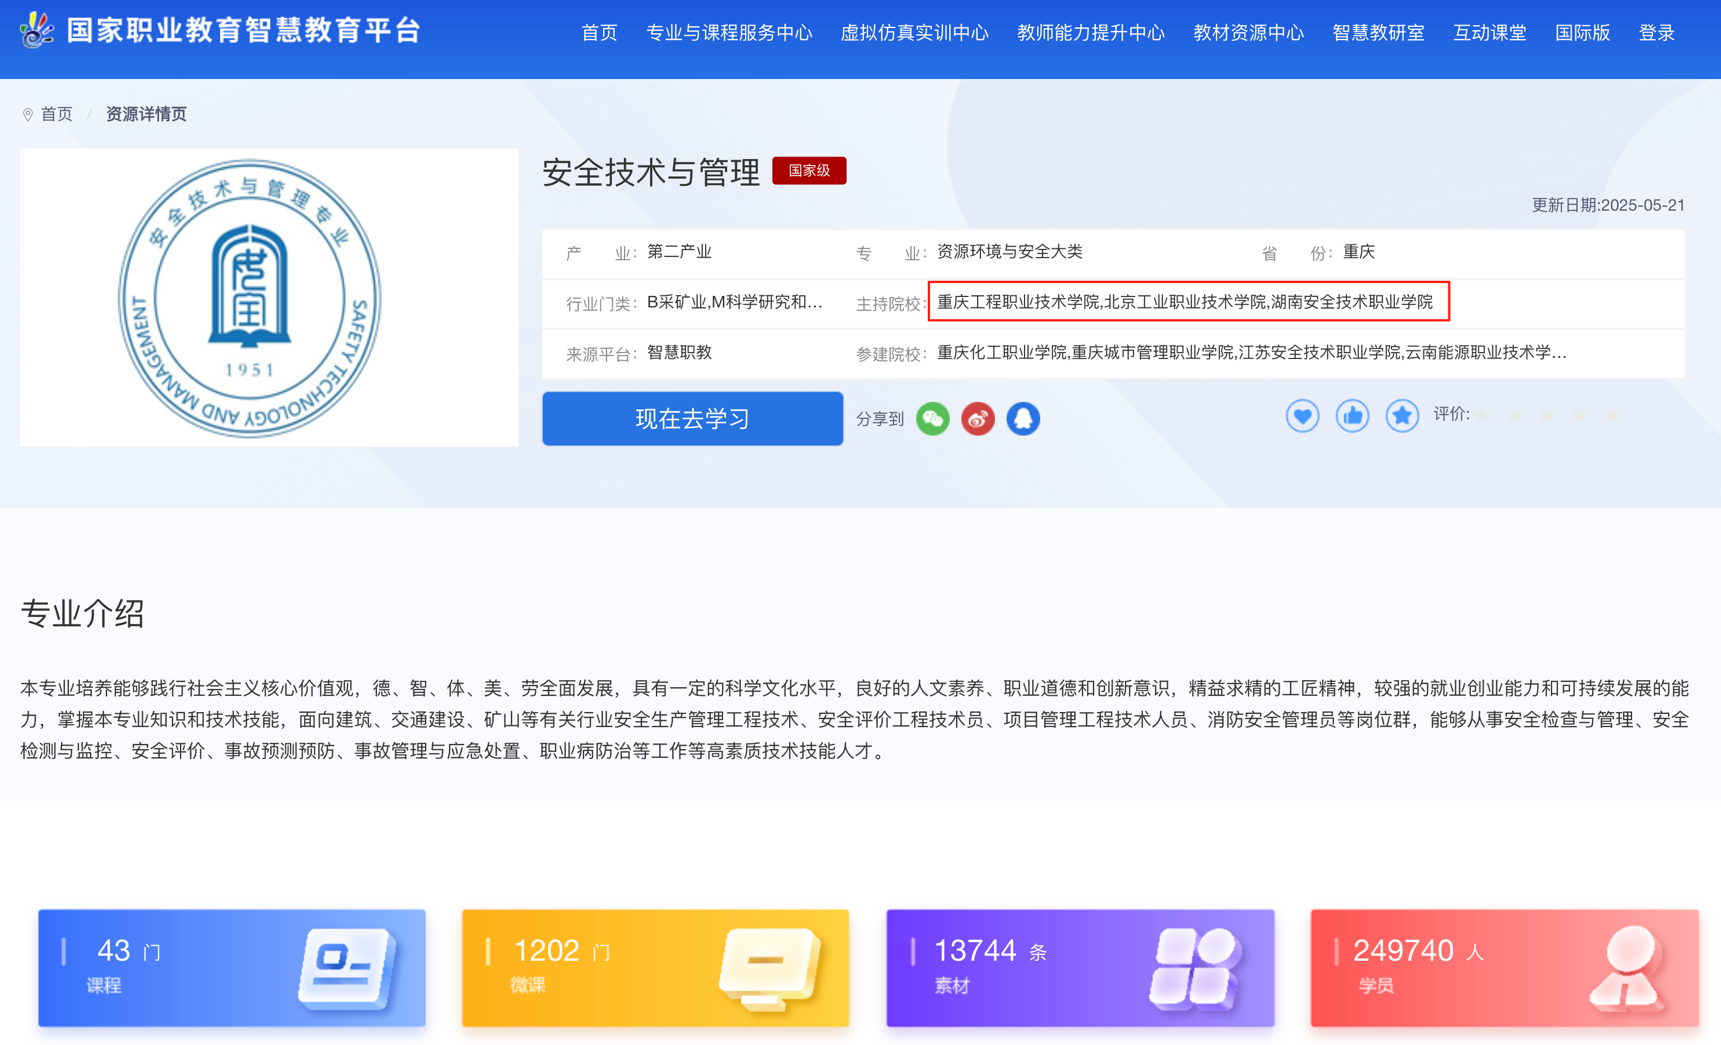Open 互动课堂 menu
Viewport: 1721px width, 1045px height.
[1489, 33]
